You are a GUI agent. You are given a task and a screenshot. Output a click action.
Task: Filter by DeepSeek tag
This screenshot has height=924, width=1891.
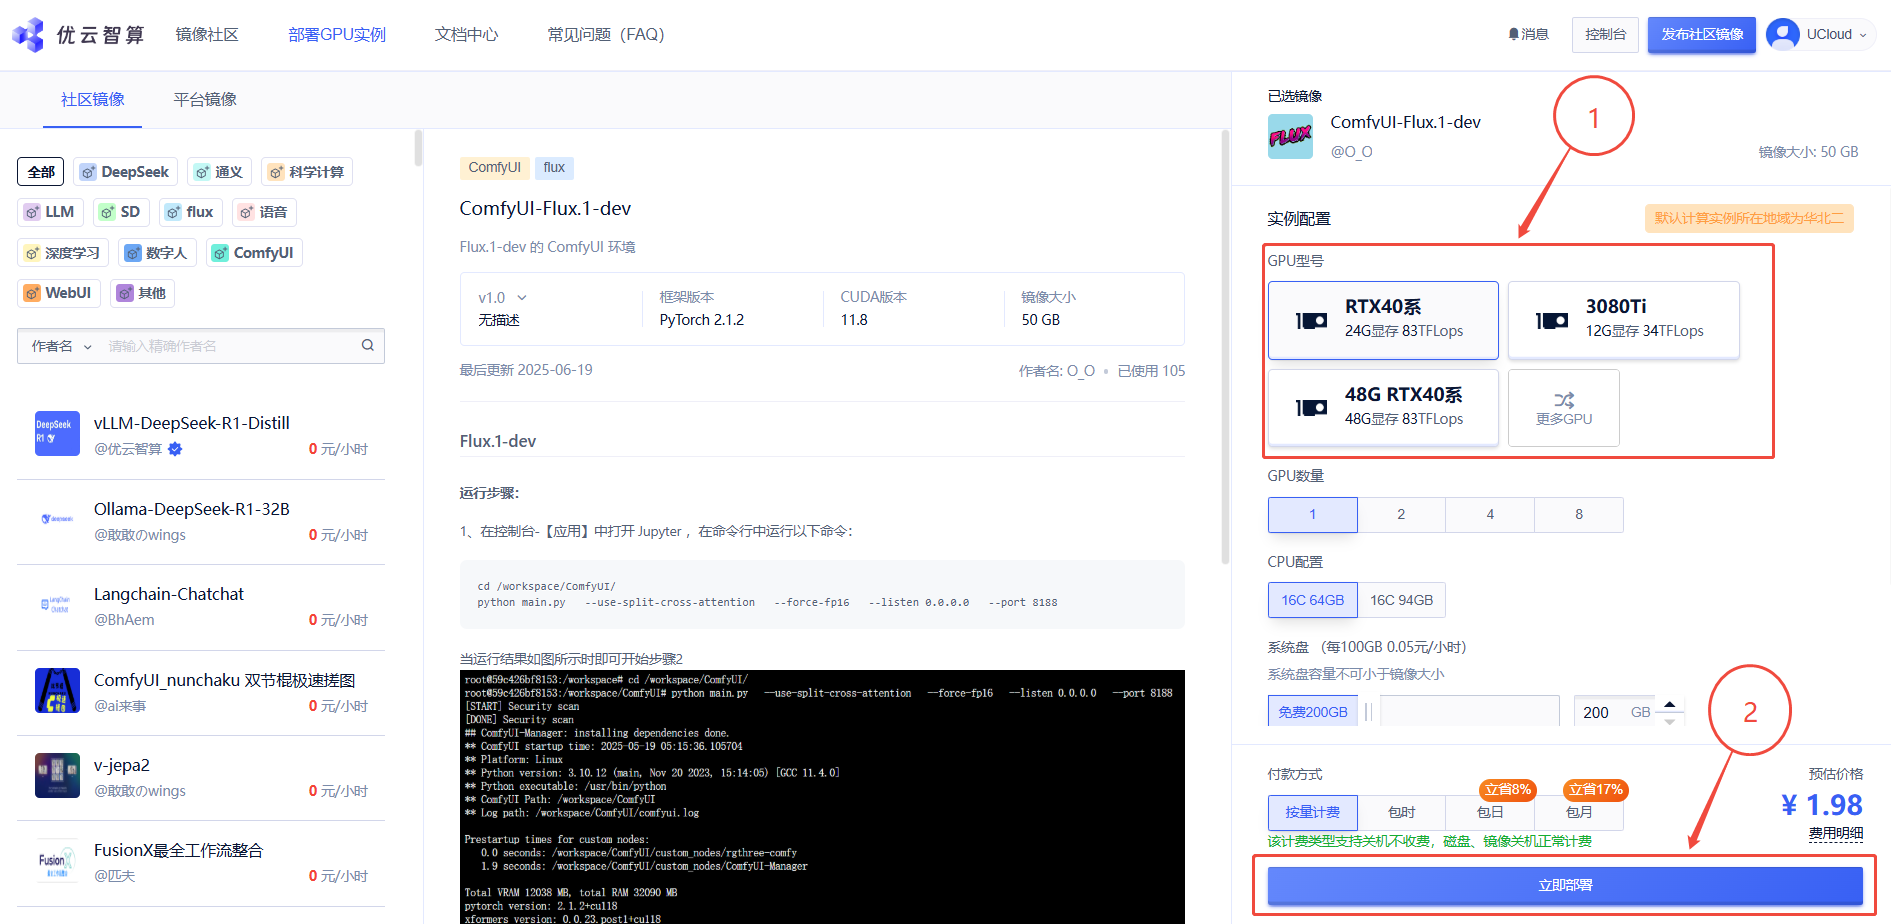[126, 172]
